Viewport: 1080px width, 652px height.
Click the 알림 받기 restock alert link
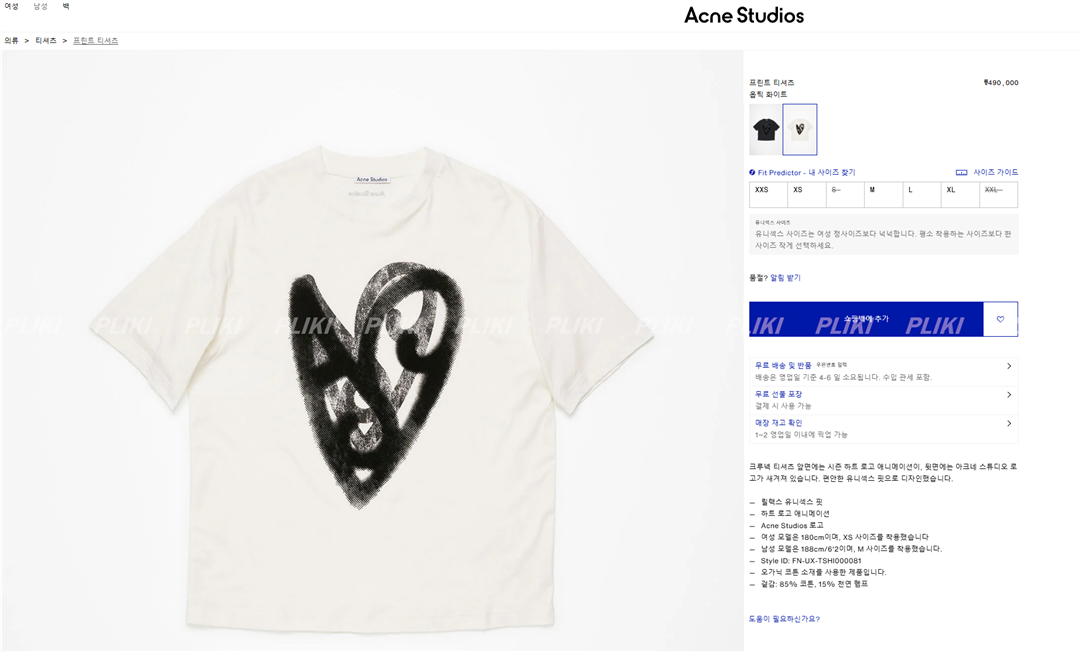click(785, 277)
